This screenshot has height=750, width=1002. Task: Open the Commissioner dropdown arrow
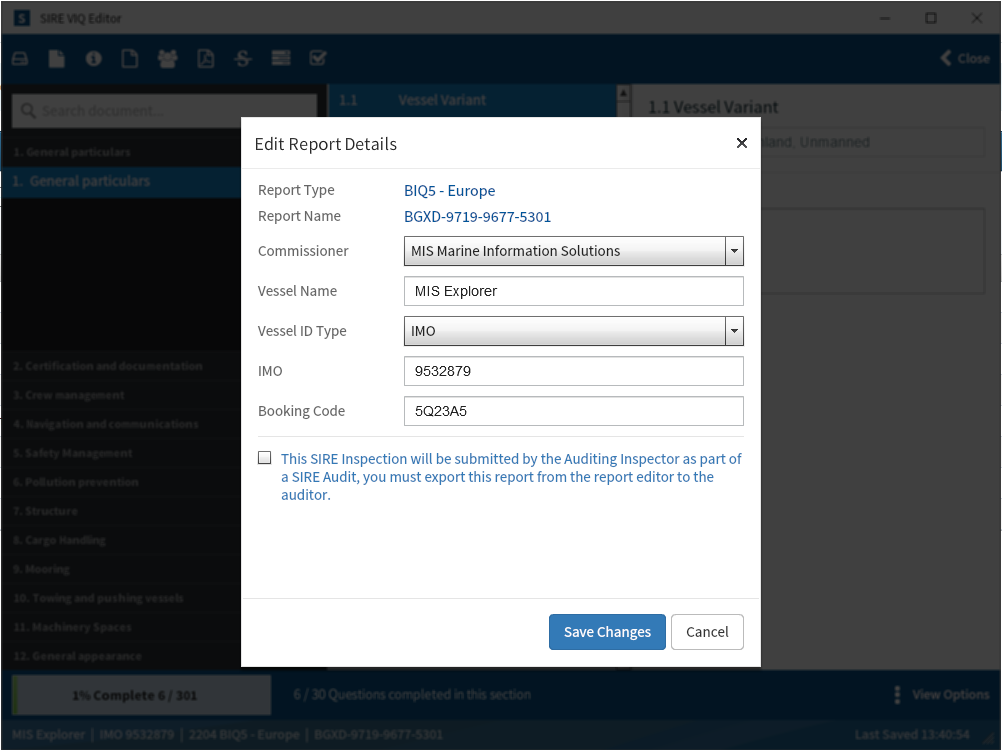point(734,251)
